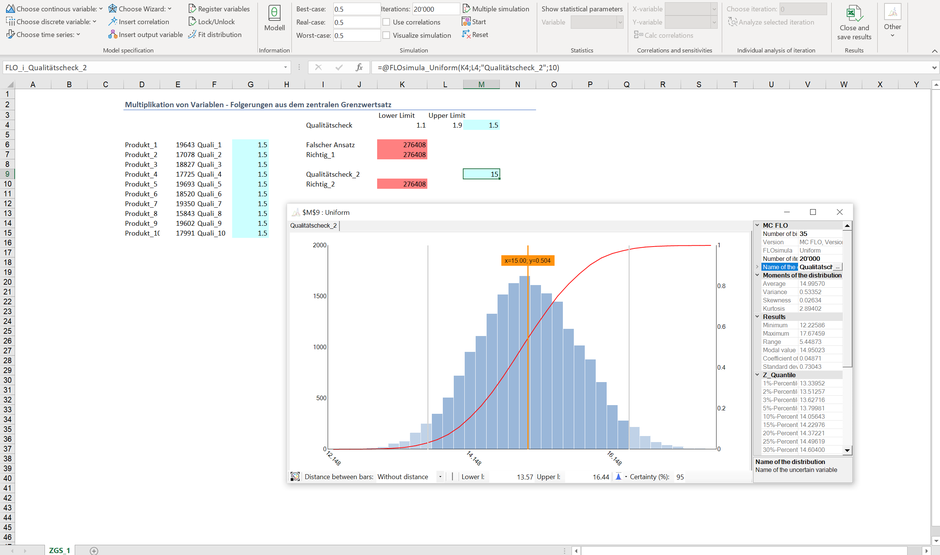The height and width of the screenshot is (555, 940).
Task: Open the Choose Wizard dropdown
Action: pyautogui.click(x=140, y=9)
